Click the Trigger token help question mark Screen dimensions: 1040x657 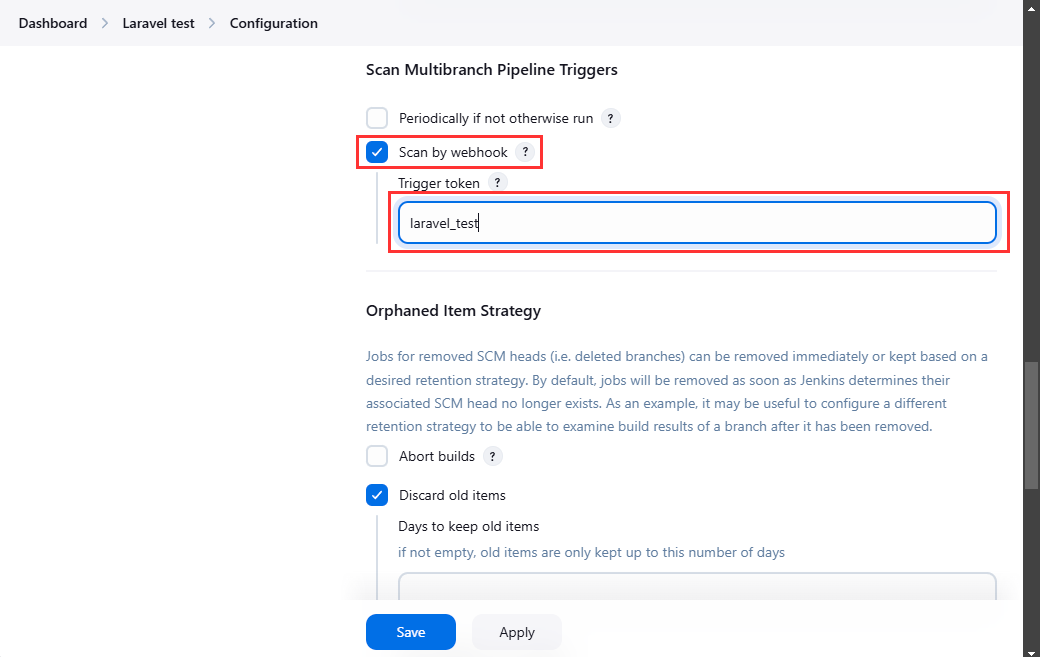(497, 182)
